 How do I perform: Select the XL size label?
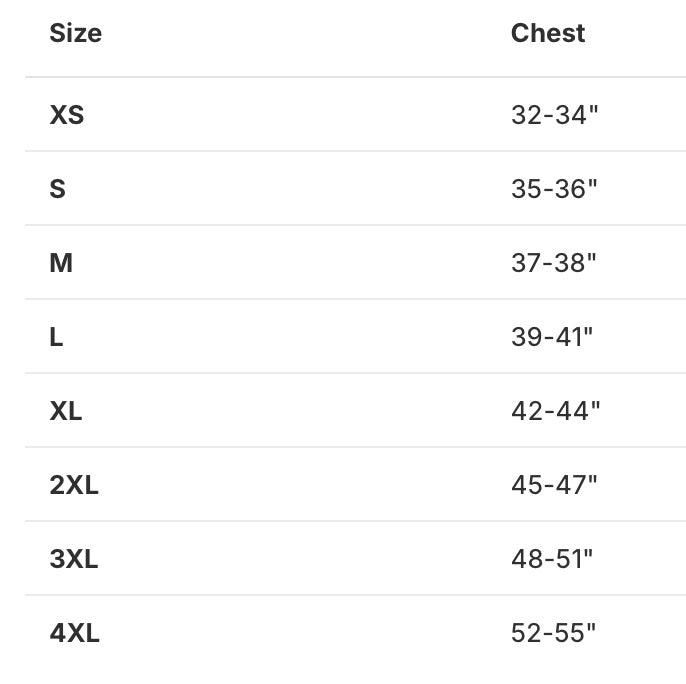pyautogui.click(x=66, y=411)
